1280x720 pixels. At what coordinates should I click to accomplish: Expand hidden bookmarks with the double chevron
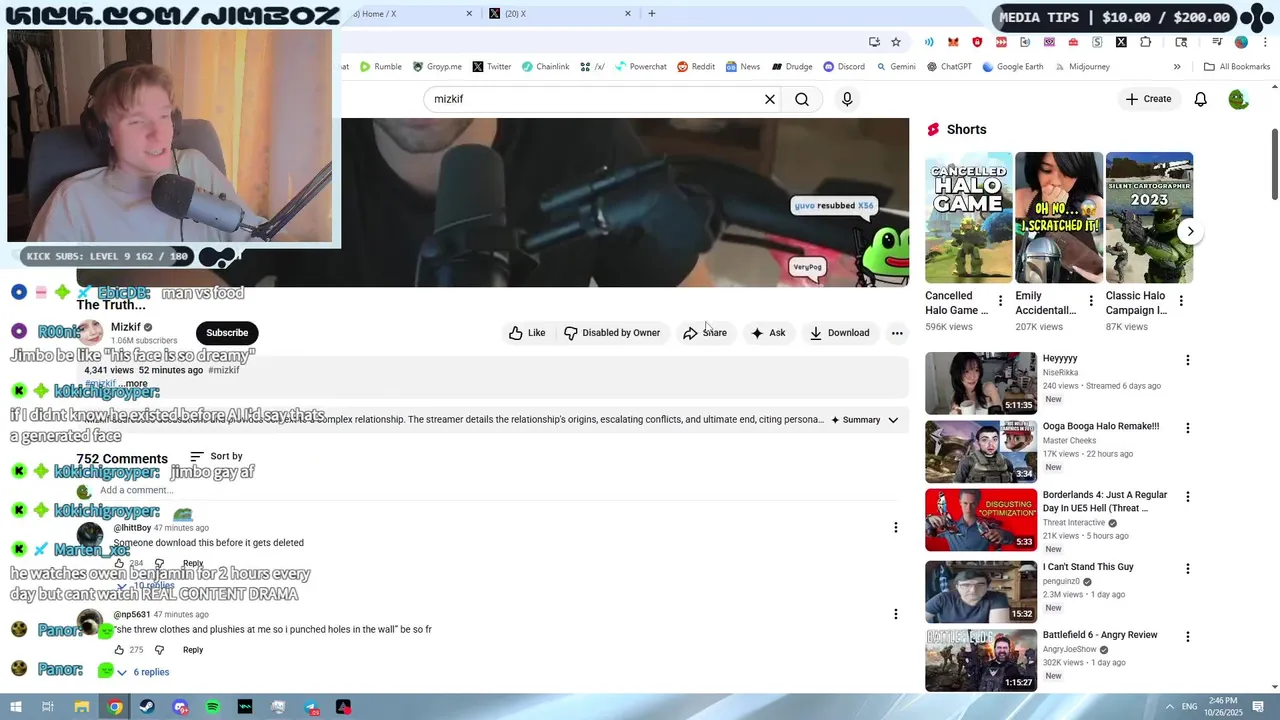[1177, 67]
